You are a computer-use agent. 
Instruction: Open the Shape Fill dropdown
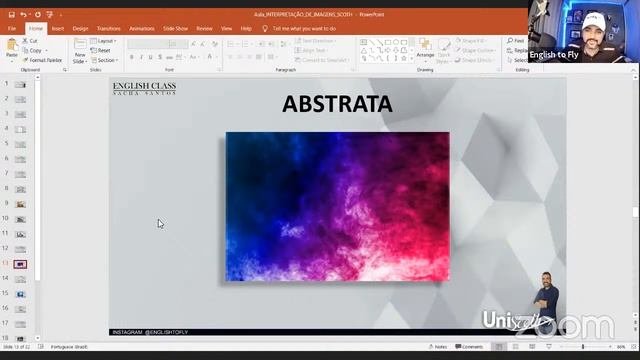click(470, 41)
